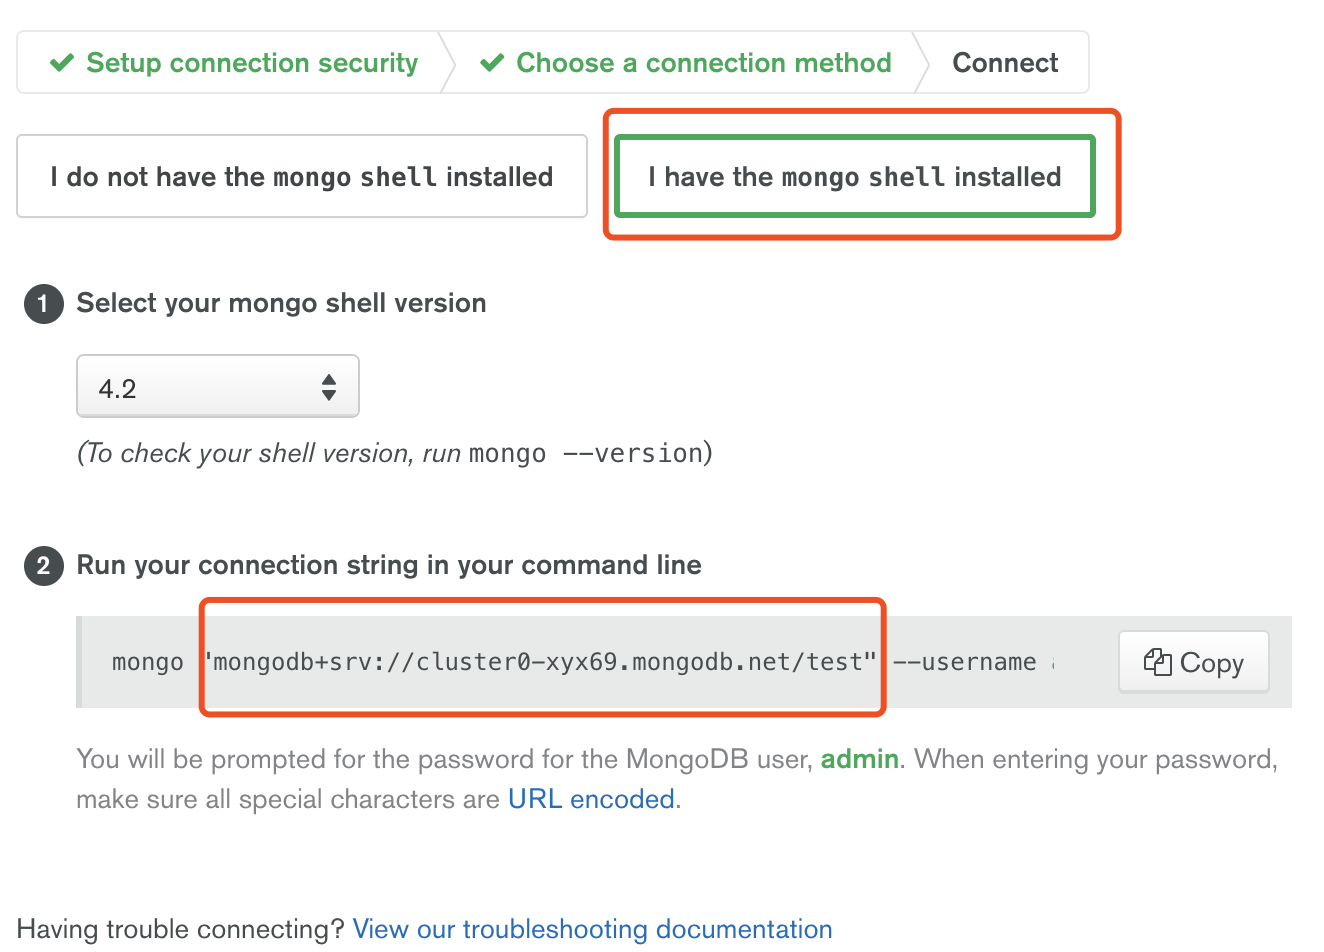Image resolution: width=1324 pixels, height=952 pixels.
Task: Go back to Choose a connection method step
Action: pyautogui.click(x=703, y=63)
